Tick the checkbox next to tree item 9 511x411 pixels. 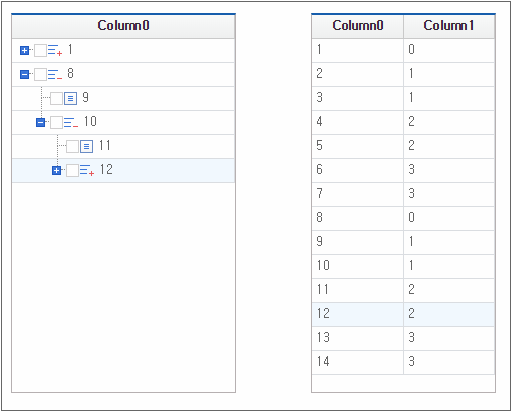click(x=56, y=98)
